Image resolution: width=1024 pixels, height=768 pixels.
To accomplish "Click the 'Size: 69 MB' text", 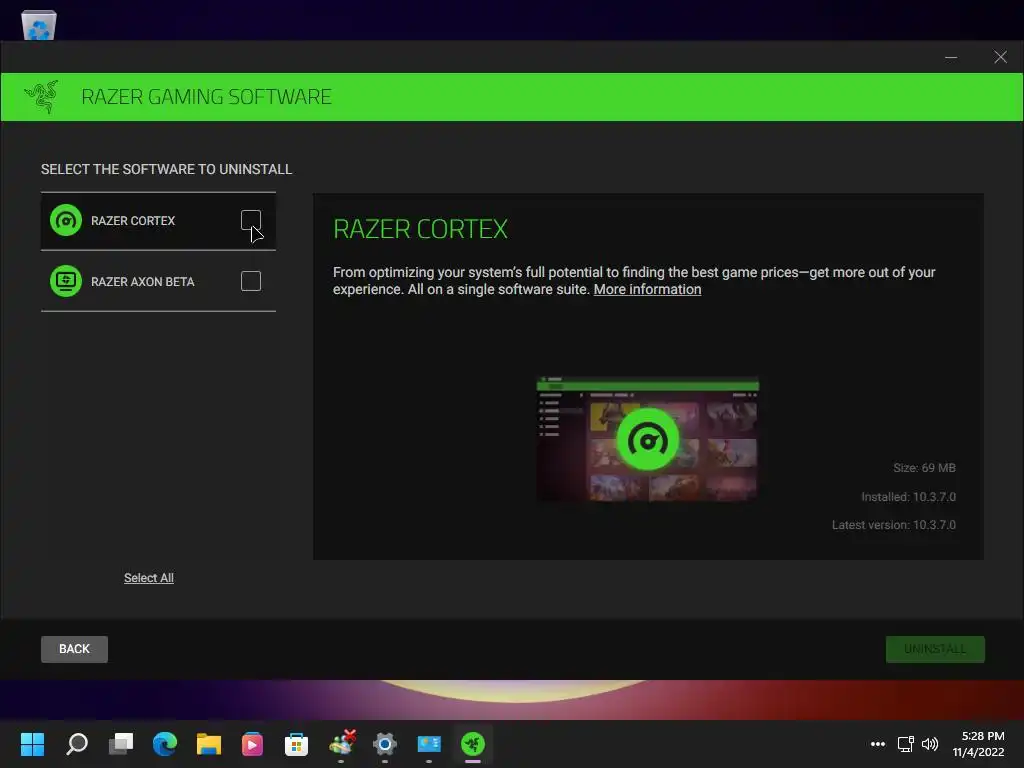I will pos(924,468).
